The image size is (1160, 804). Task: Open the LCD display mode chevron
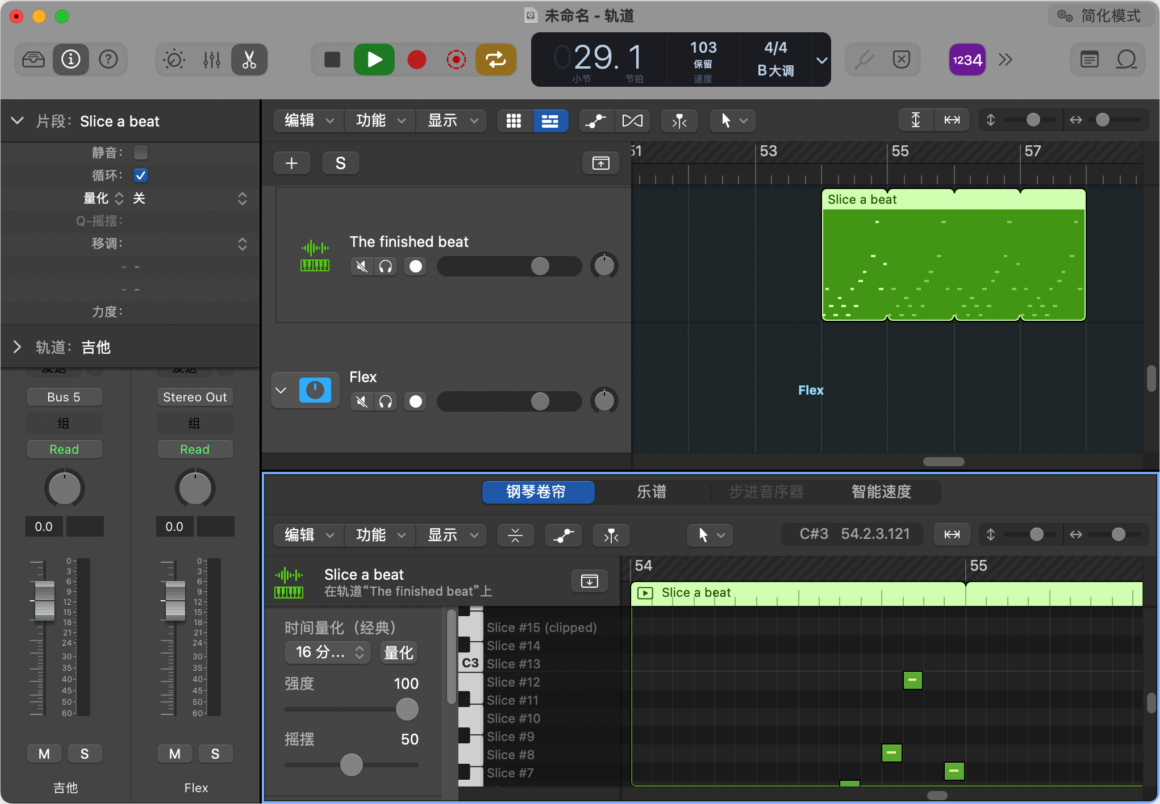[x=822, y=61]
